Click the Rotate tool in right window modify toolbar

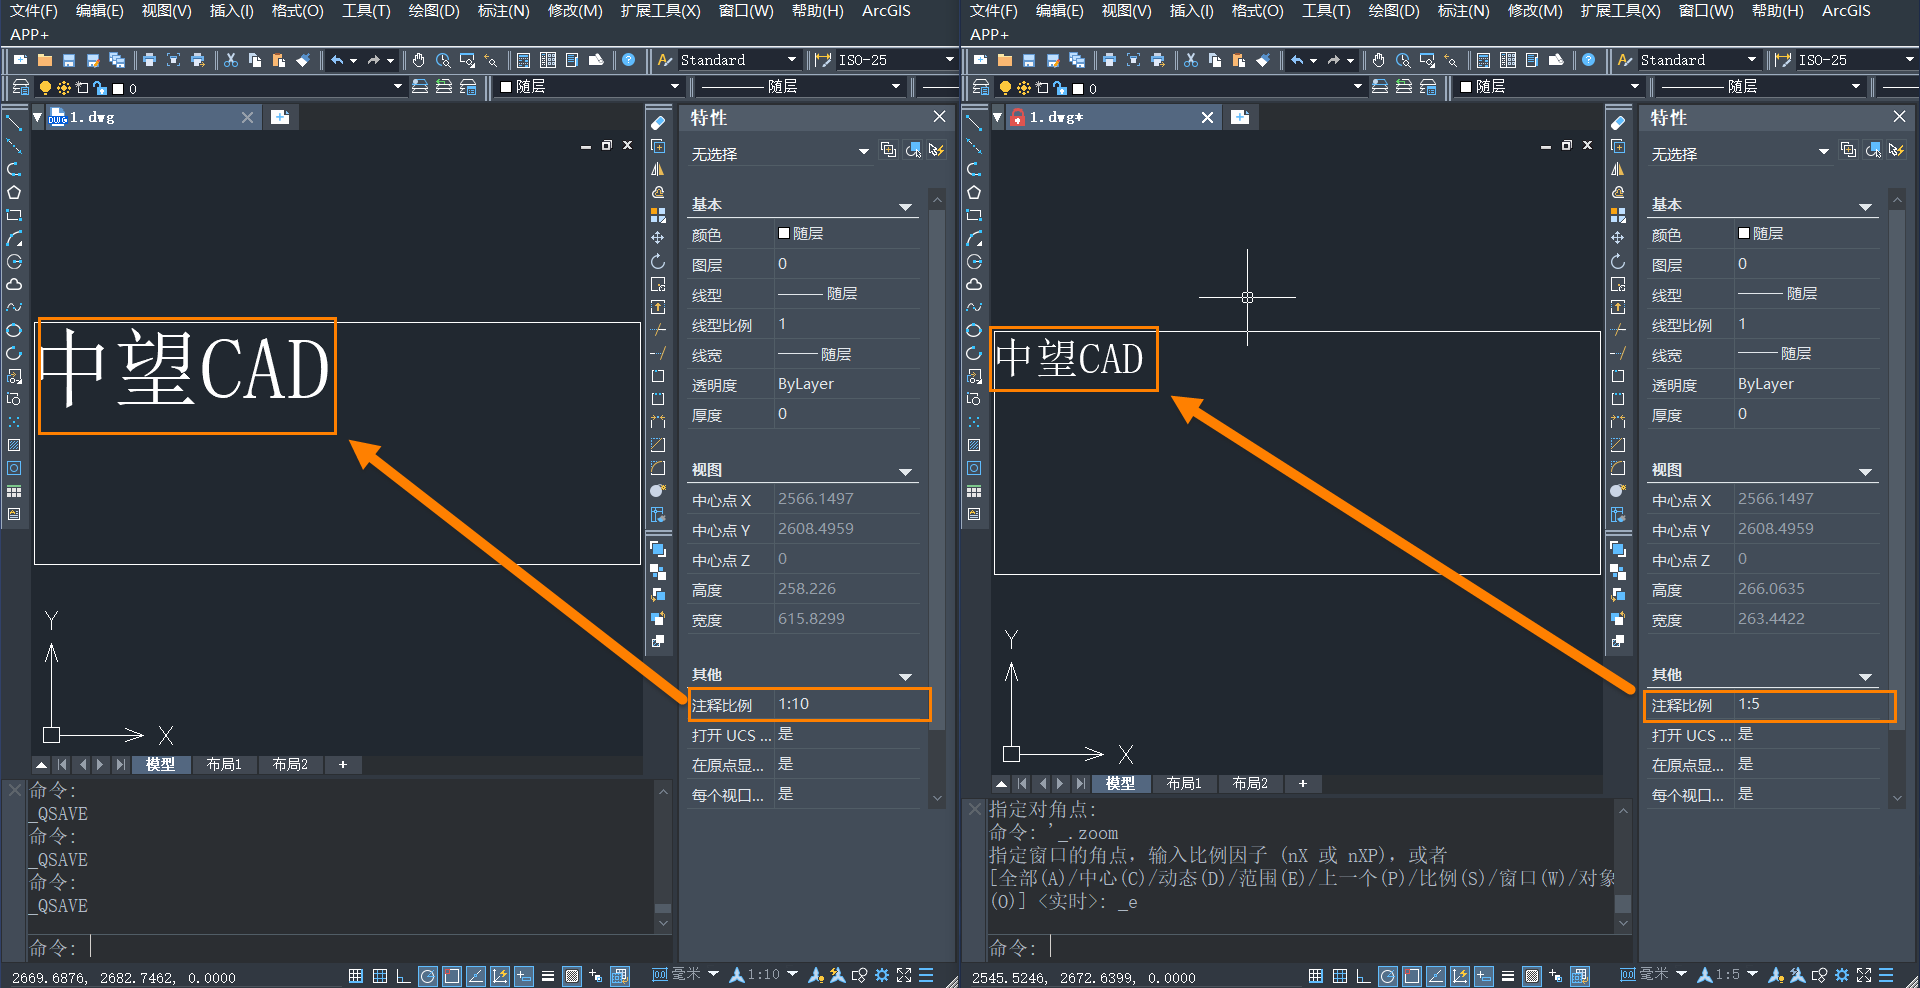tap(1618, 261)
